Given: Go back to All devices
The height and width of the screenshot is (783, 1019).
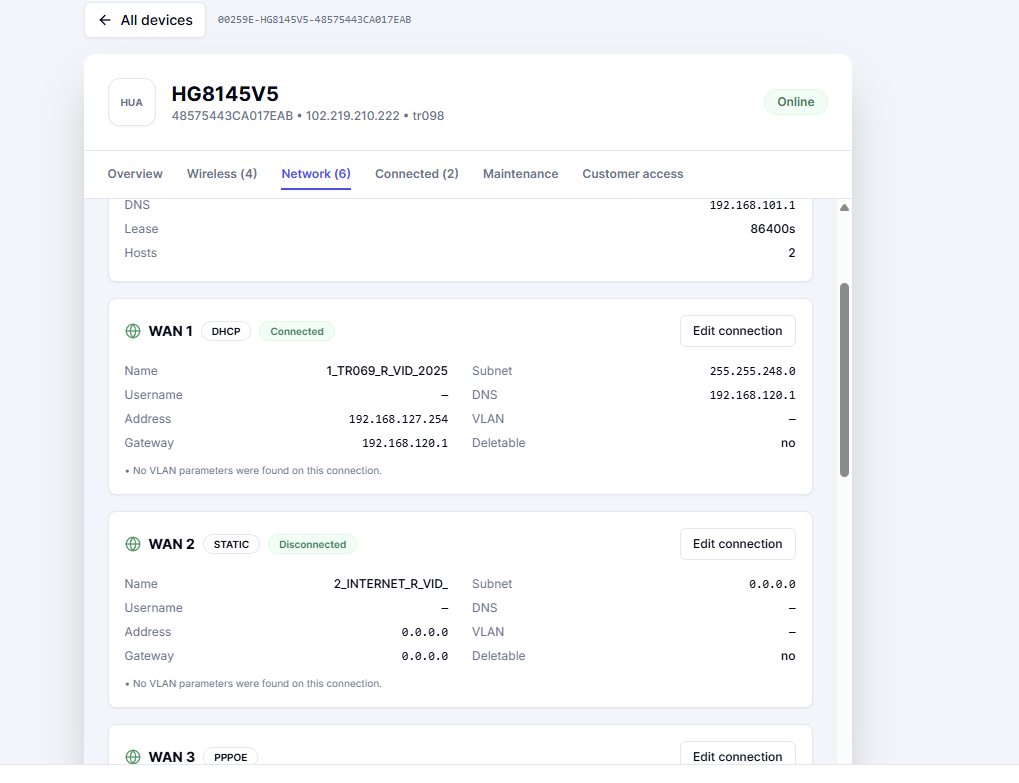Looking at the screenshot, I should click(145, 20).
